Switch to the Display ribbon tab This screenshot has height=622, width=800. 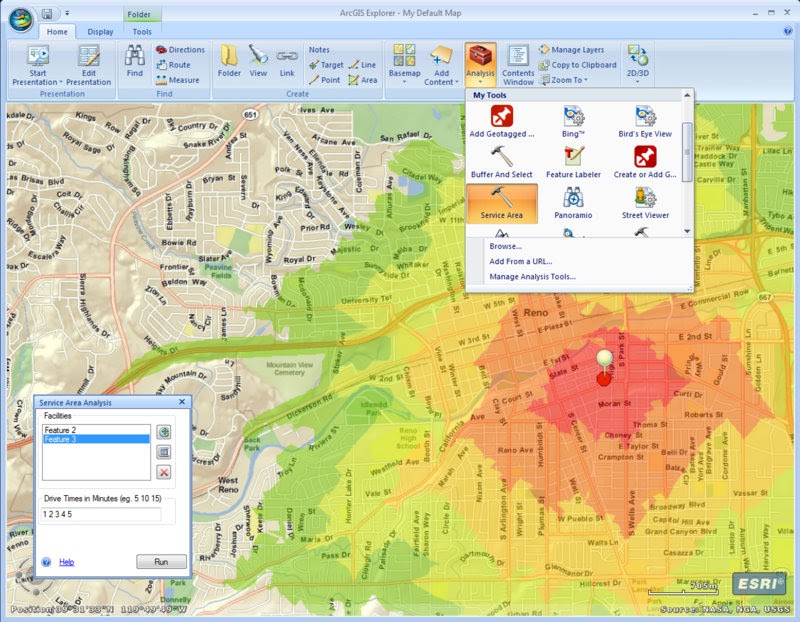pos(100,32)
